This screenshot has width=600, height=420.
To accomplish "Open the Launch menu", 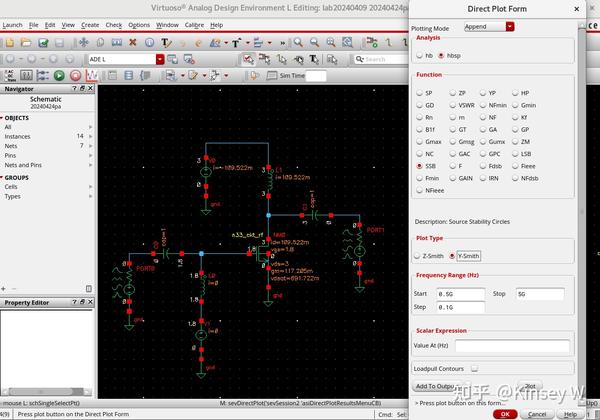I will 12,25.
